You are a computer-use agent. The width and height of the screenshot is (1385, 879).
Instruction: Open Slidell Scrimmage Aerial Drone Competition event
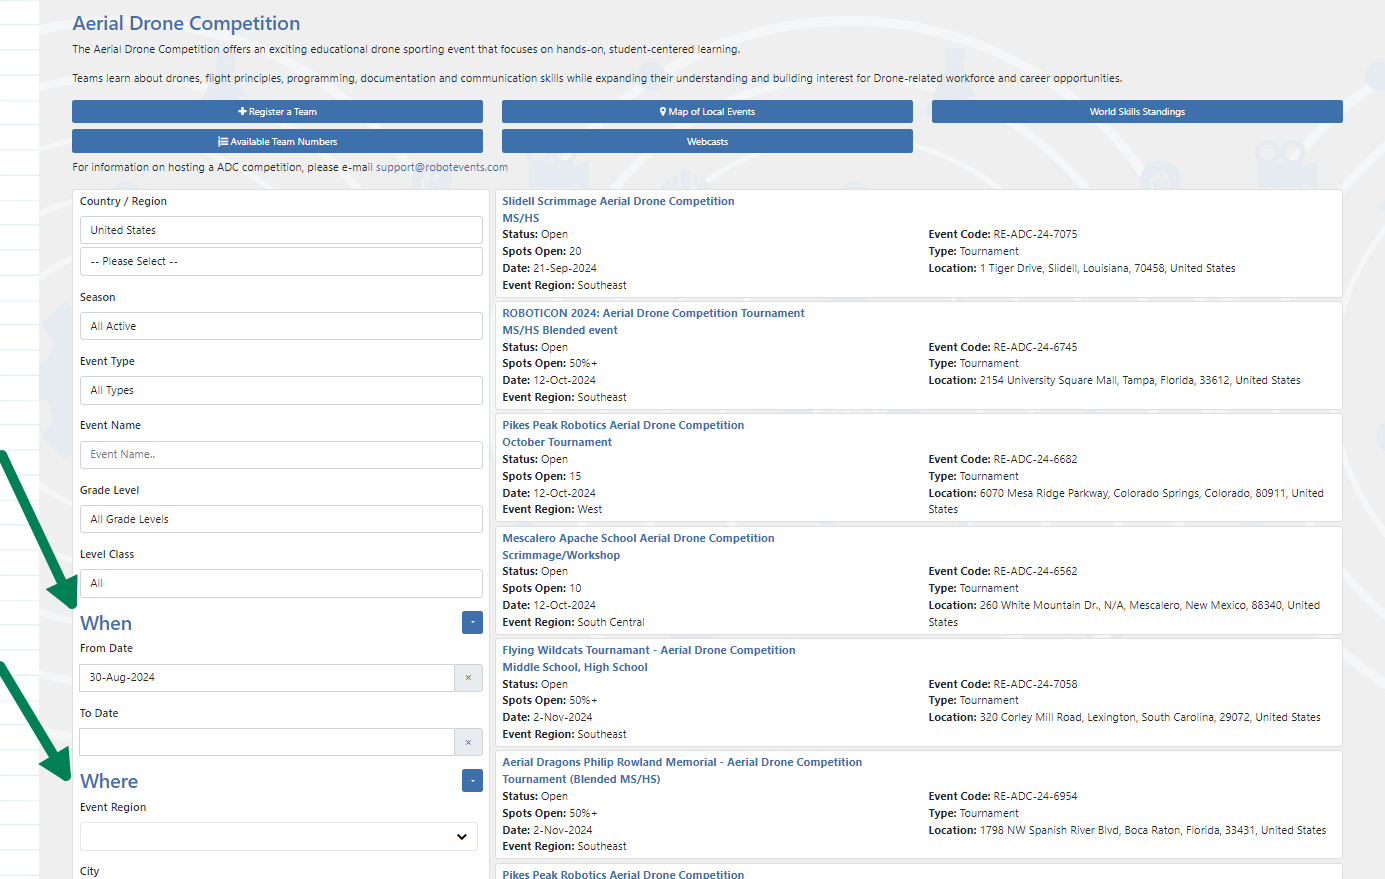(618, 201)
